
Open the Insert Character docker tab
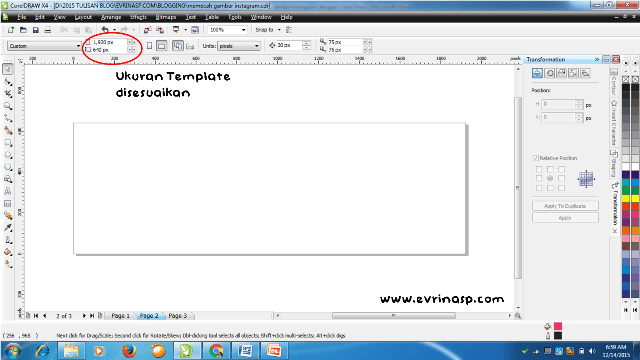click(613, 122)
